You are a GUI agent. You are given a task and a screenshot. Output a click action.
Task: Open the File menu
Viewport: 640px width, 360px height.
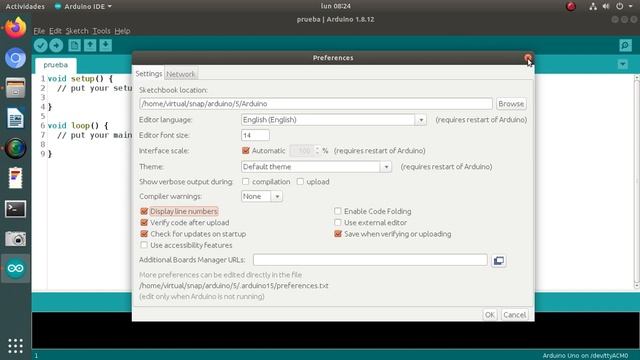coord(39,31)
